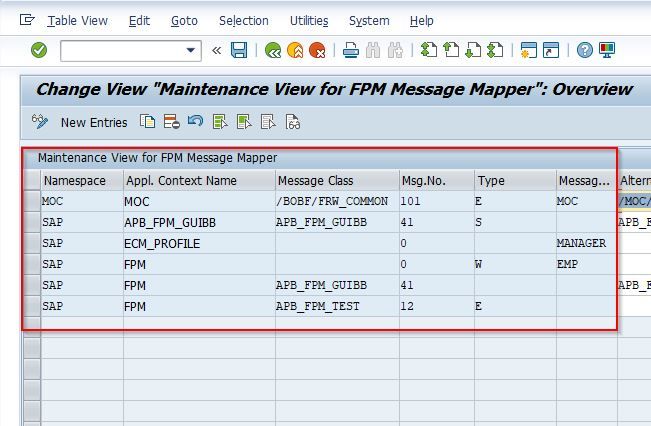
Task: Click the Copy As icon
Action: 147,122
